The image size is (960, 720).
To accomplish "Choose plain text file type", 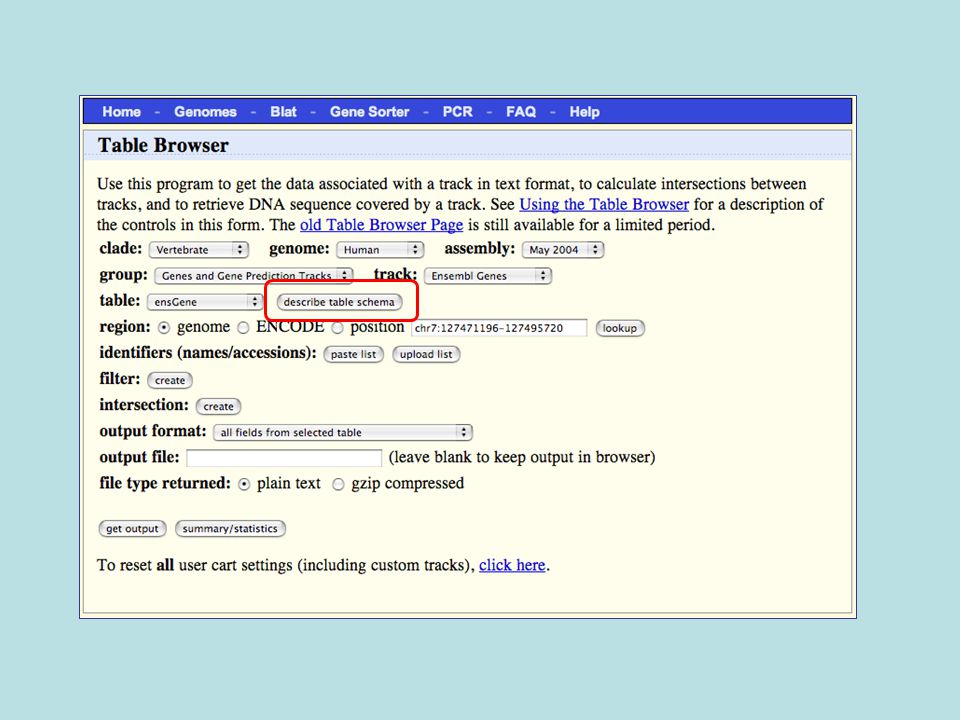I will point(244,484).
